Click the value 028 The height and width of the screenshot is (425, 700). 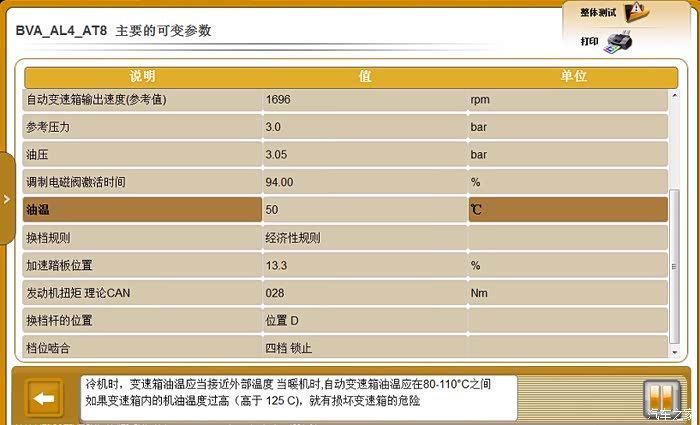(275, 293)
